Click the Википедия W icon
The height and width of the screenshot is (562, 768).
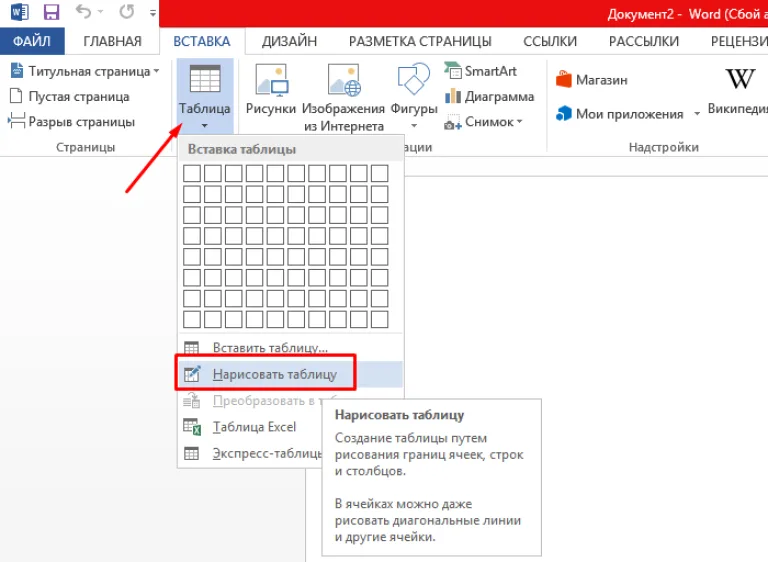[740, 78]
